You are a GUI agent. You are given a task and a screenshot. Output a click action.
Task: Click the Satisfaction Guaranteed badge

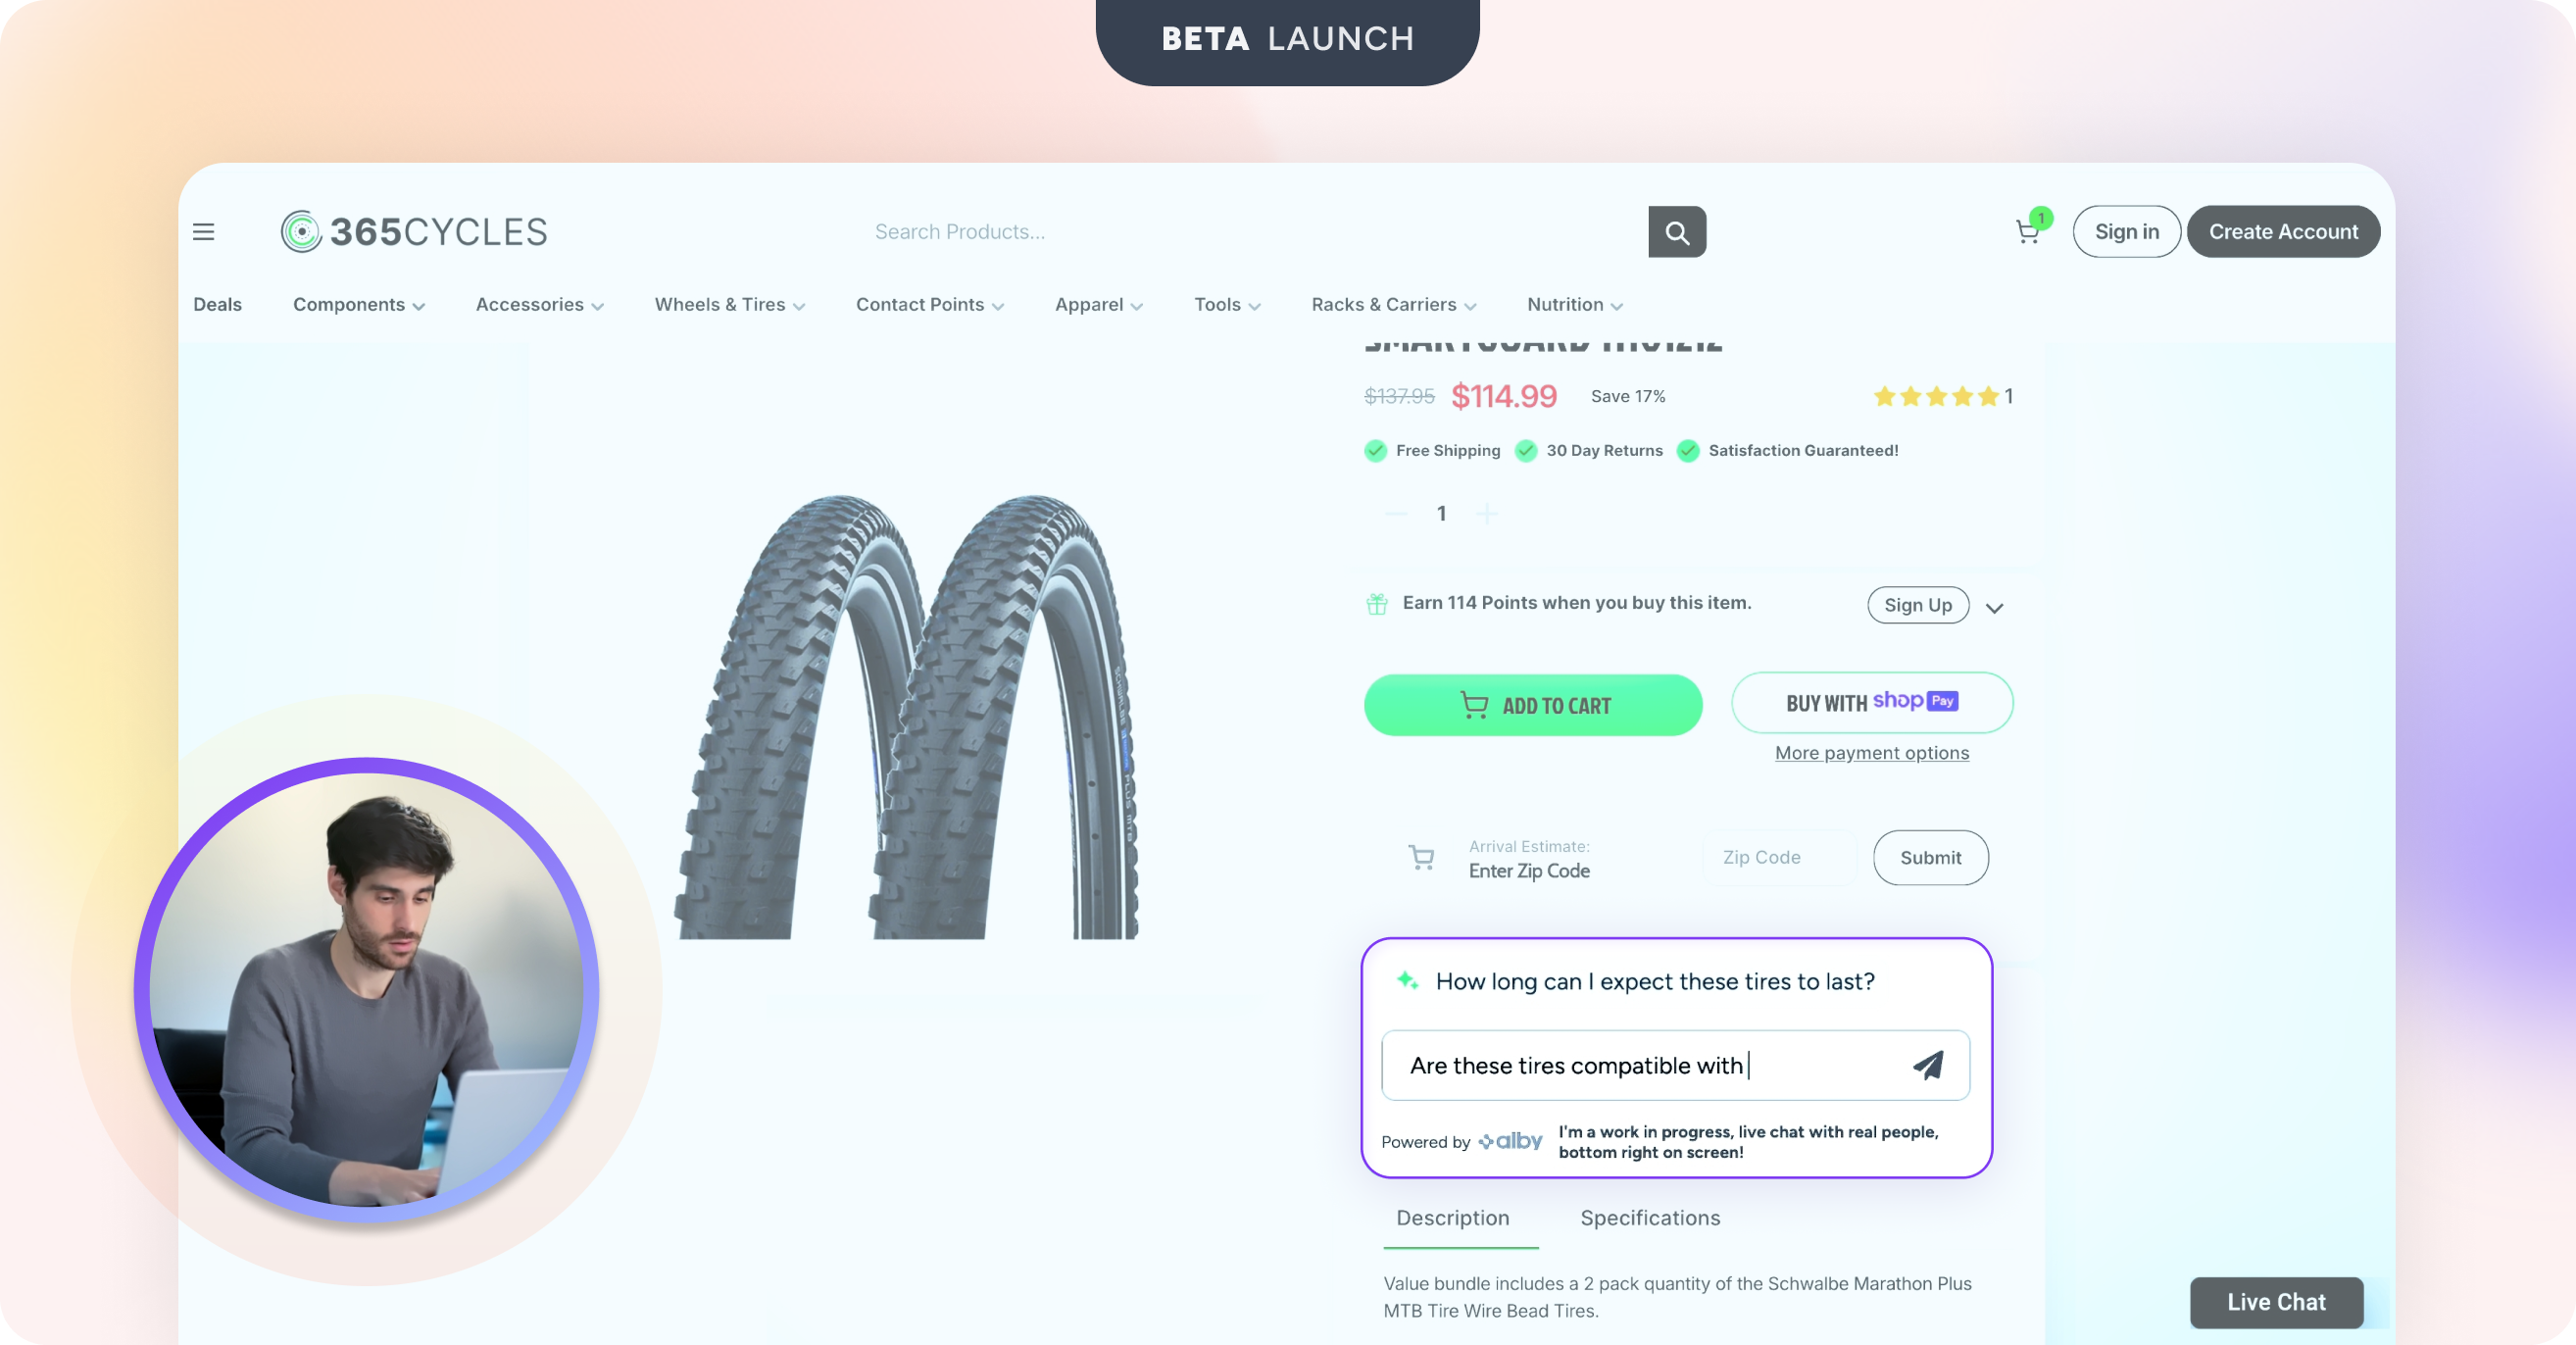coord(1788,450)
